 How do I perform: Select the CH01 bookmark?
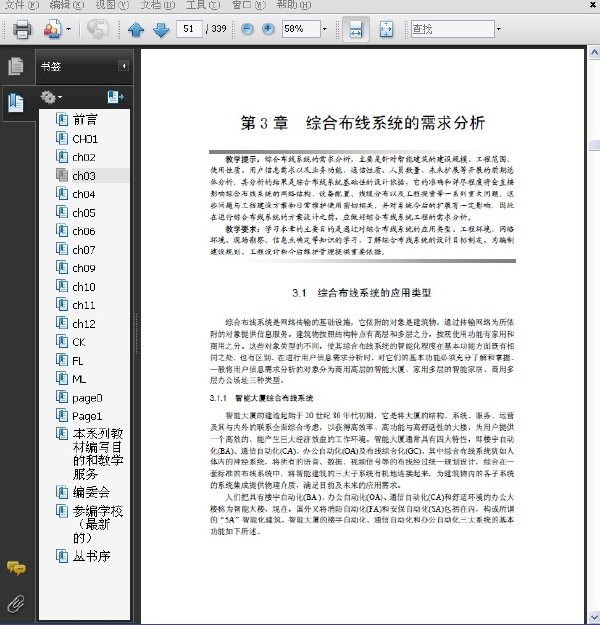tap(85, 139)
